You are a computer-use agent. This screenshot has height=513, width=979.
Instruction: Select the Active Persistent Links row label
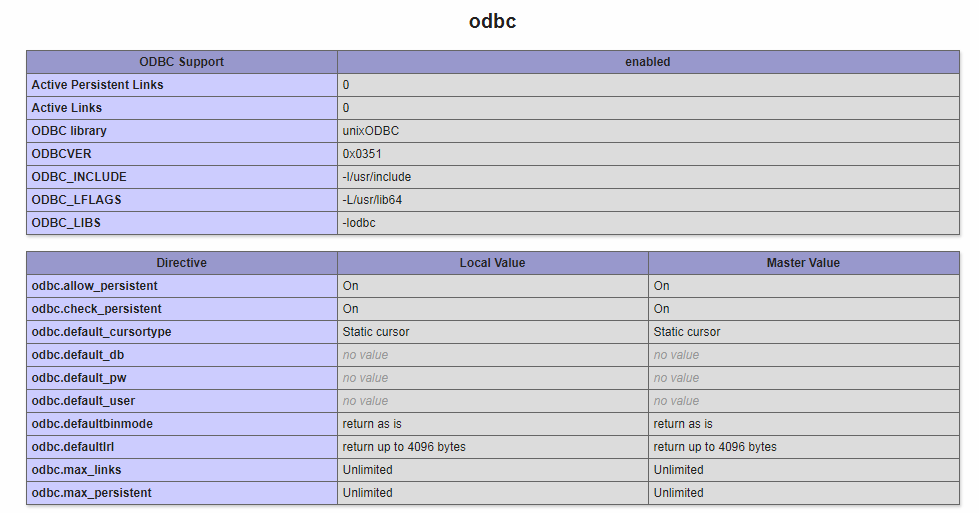(97, 85)
